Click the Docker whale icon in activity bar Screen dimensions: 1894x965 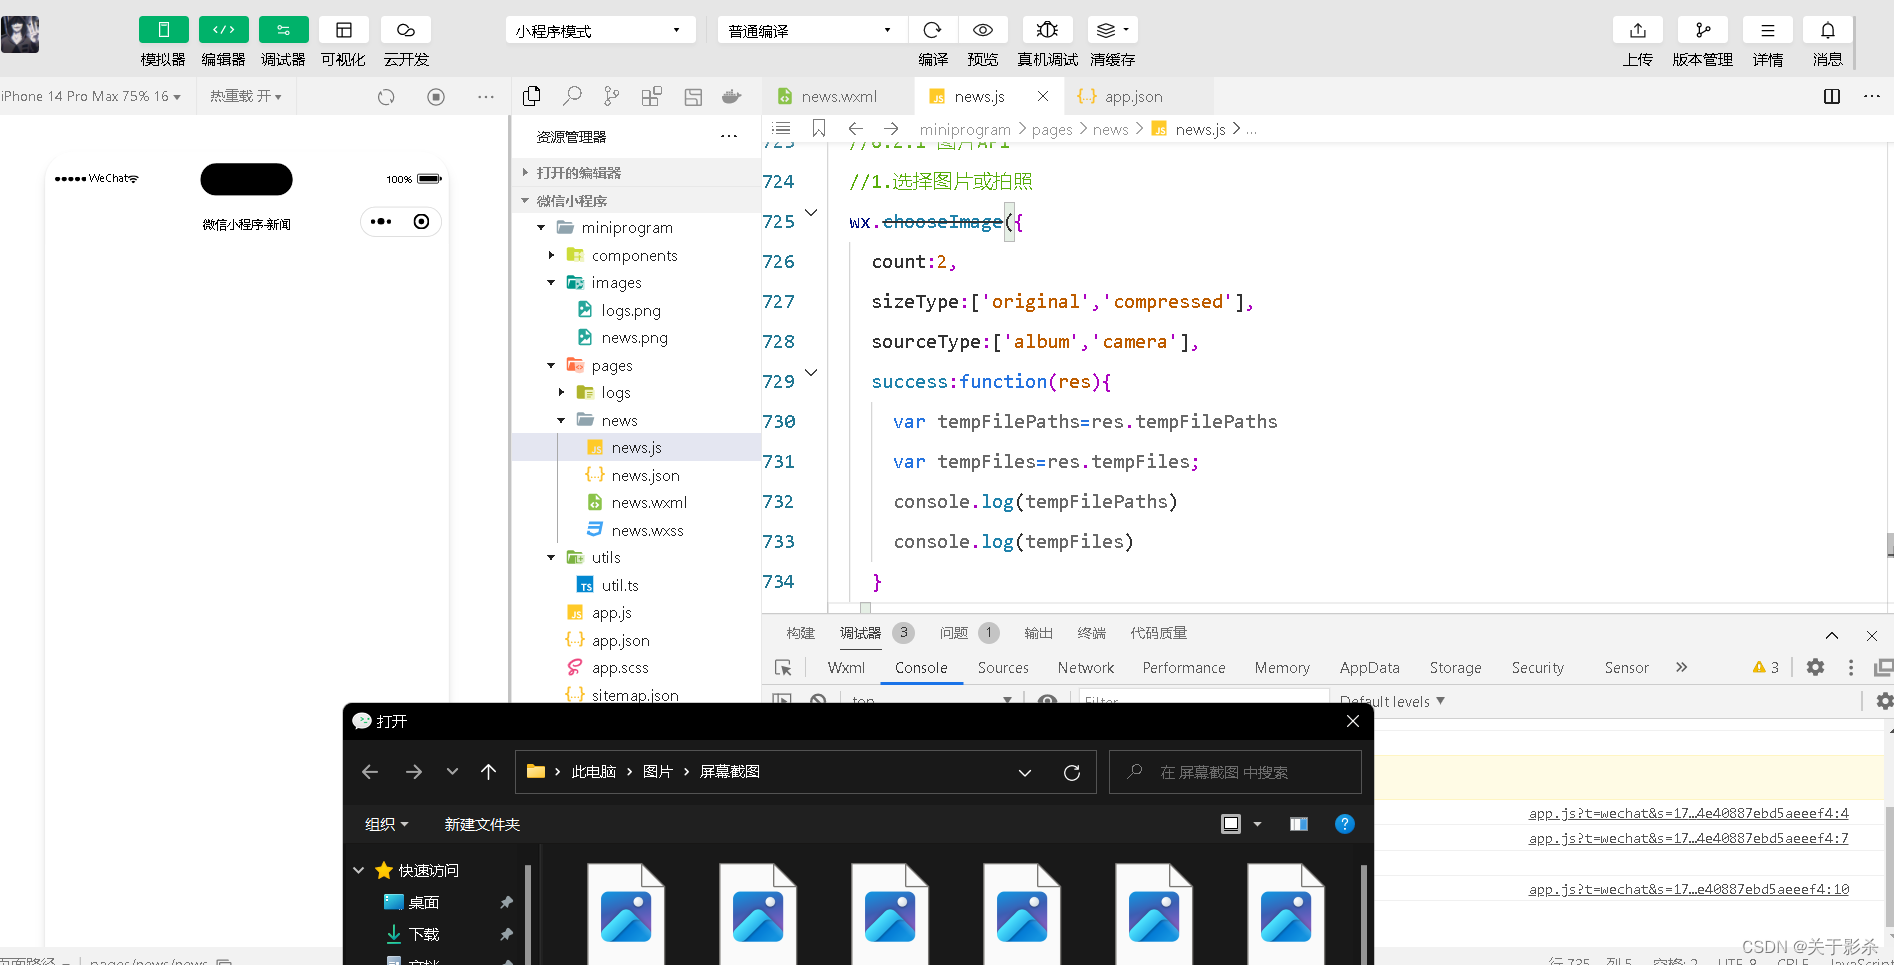click(x=732, y=96)
